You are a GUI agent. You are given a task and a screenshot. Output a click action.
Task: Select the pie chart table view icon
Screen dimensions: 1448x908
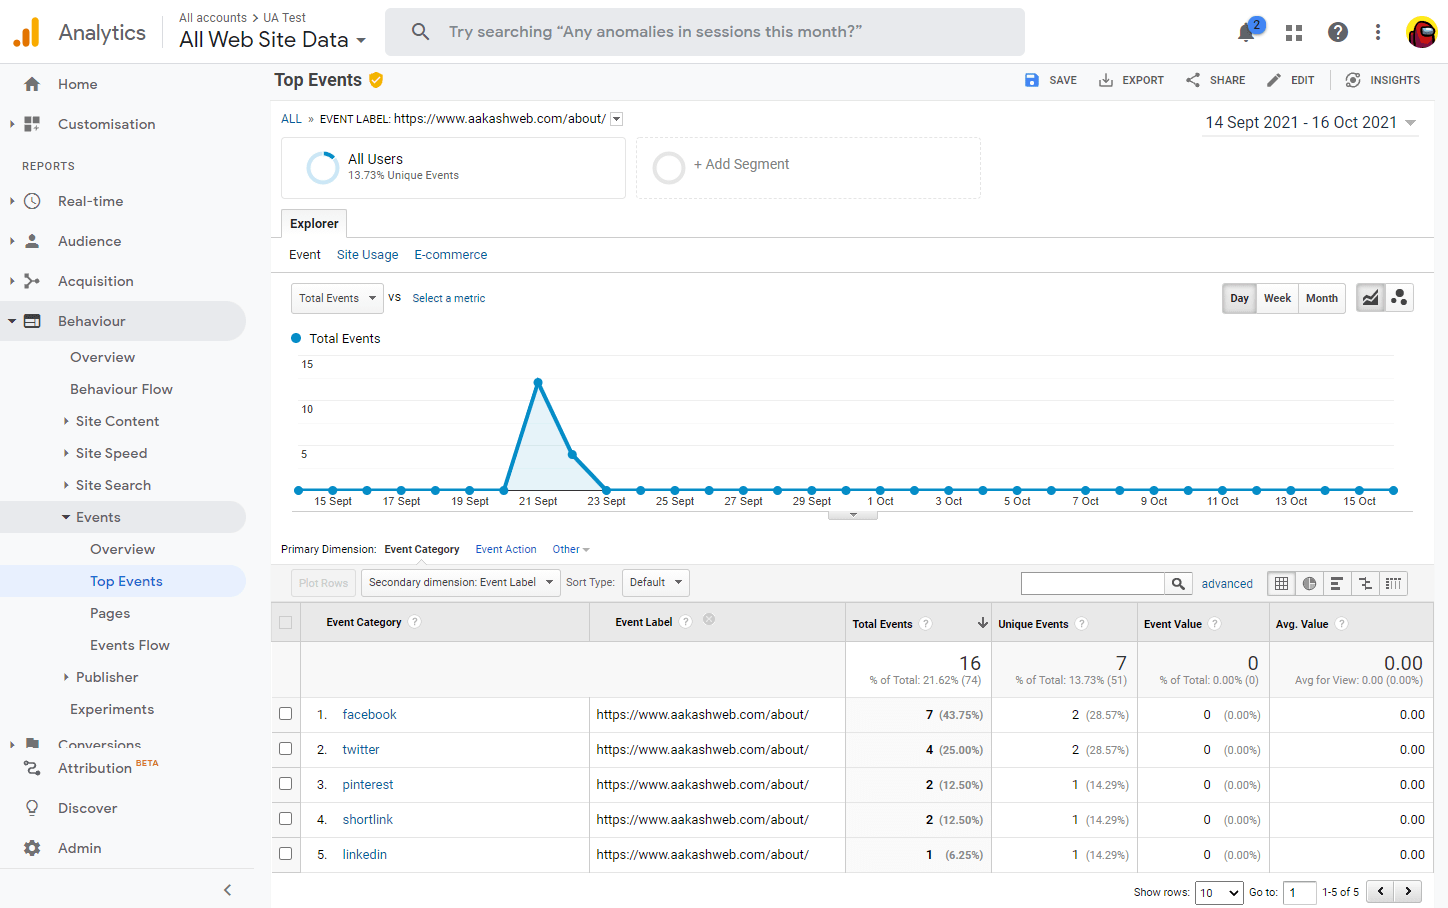(1309, 583)
